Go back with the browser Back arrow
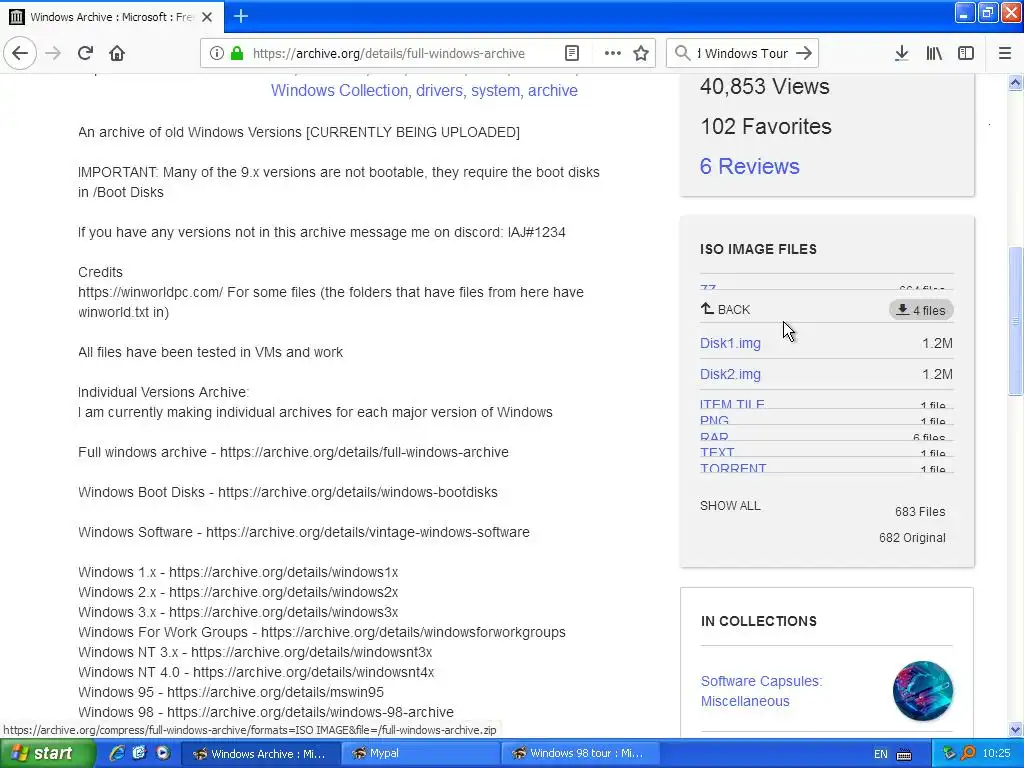This screenshot has height=768, width=1024. [20, 54]
